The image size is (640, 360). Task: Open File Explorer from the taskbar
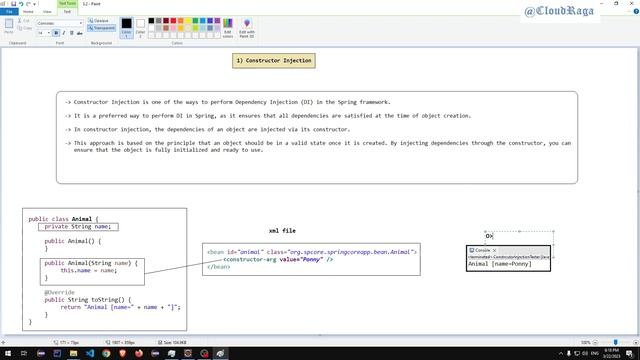pyautogui.click(x=73, y=353)
